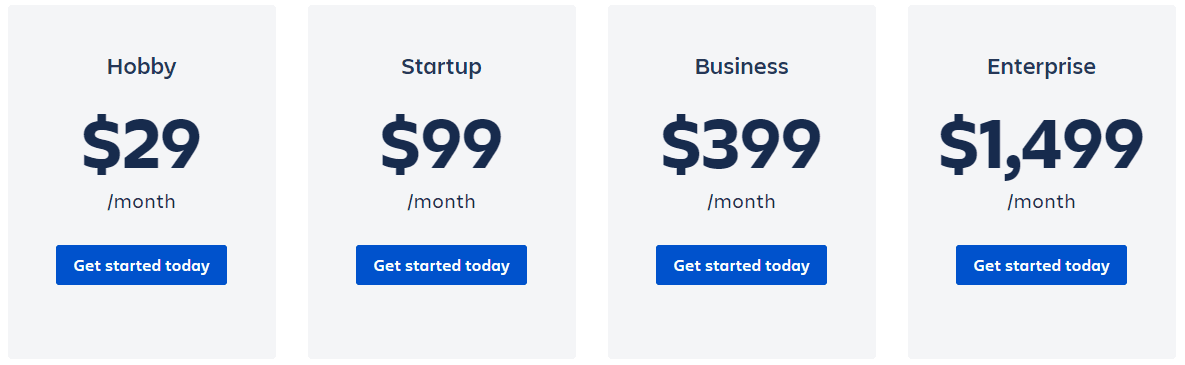Click /month label beneath $99

441,202
